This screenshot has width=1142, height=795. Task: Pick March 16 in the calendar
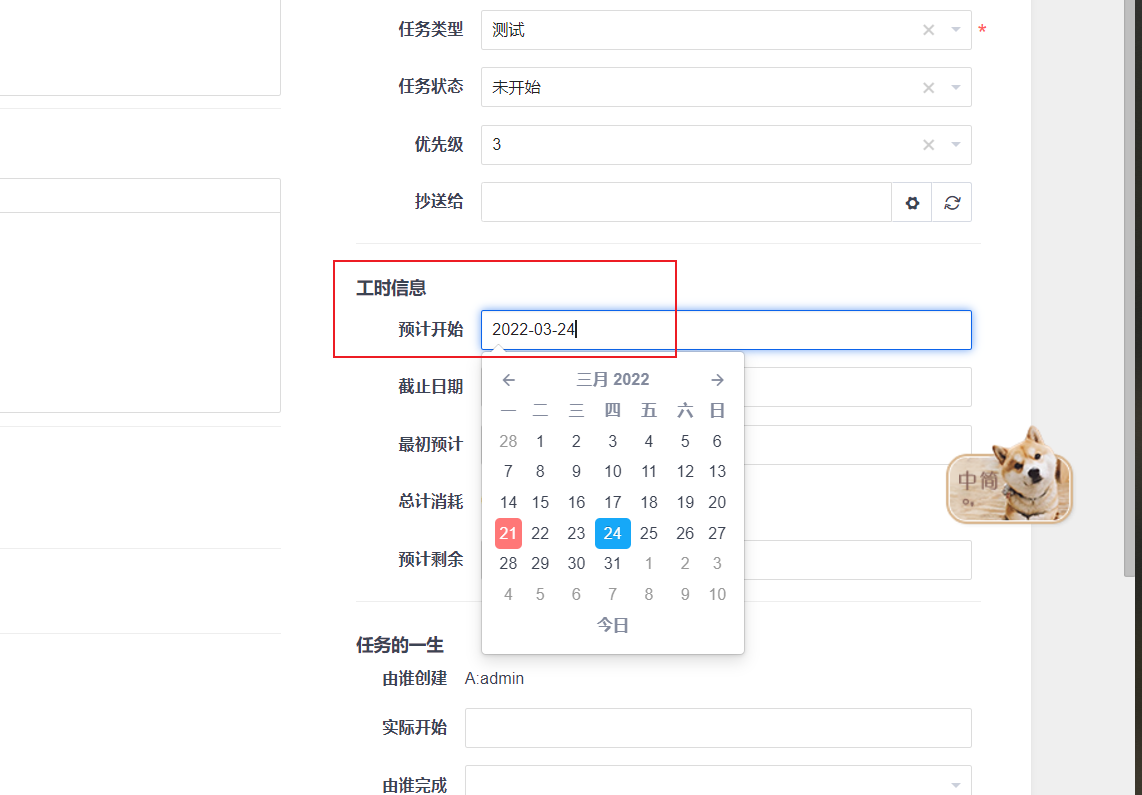576,502
